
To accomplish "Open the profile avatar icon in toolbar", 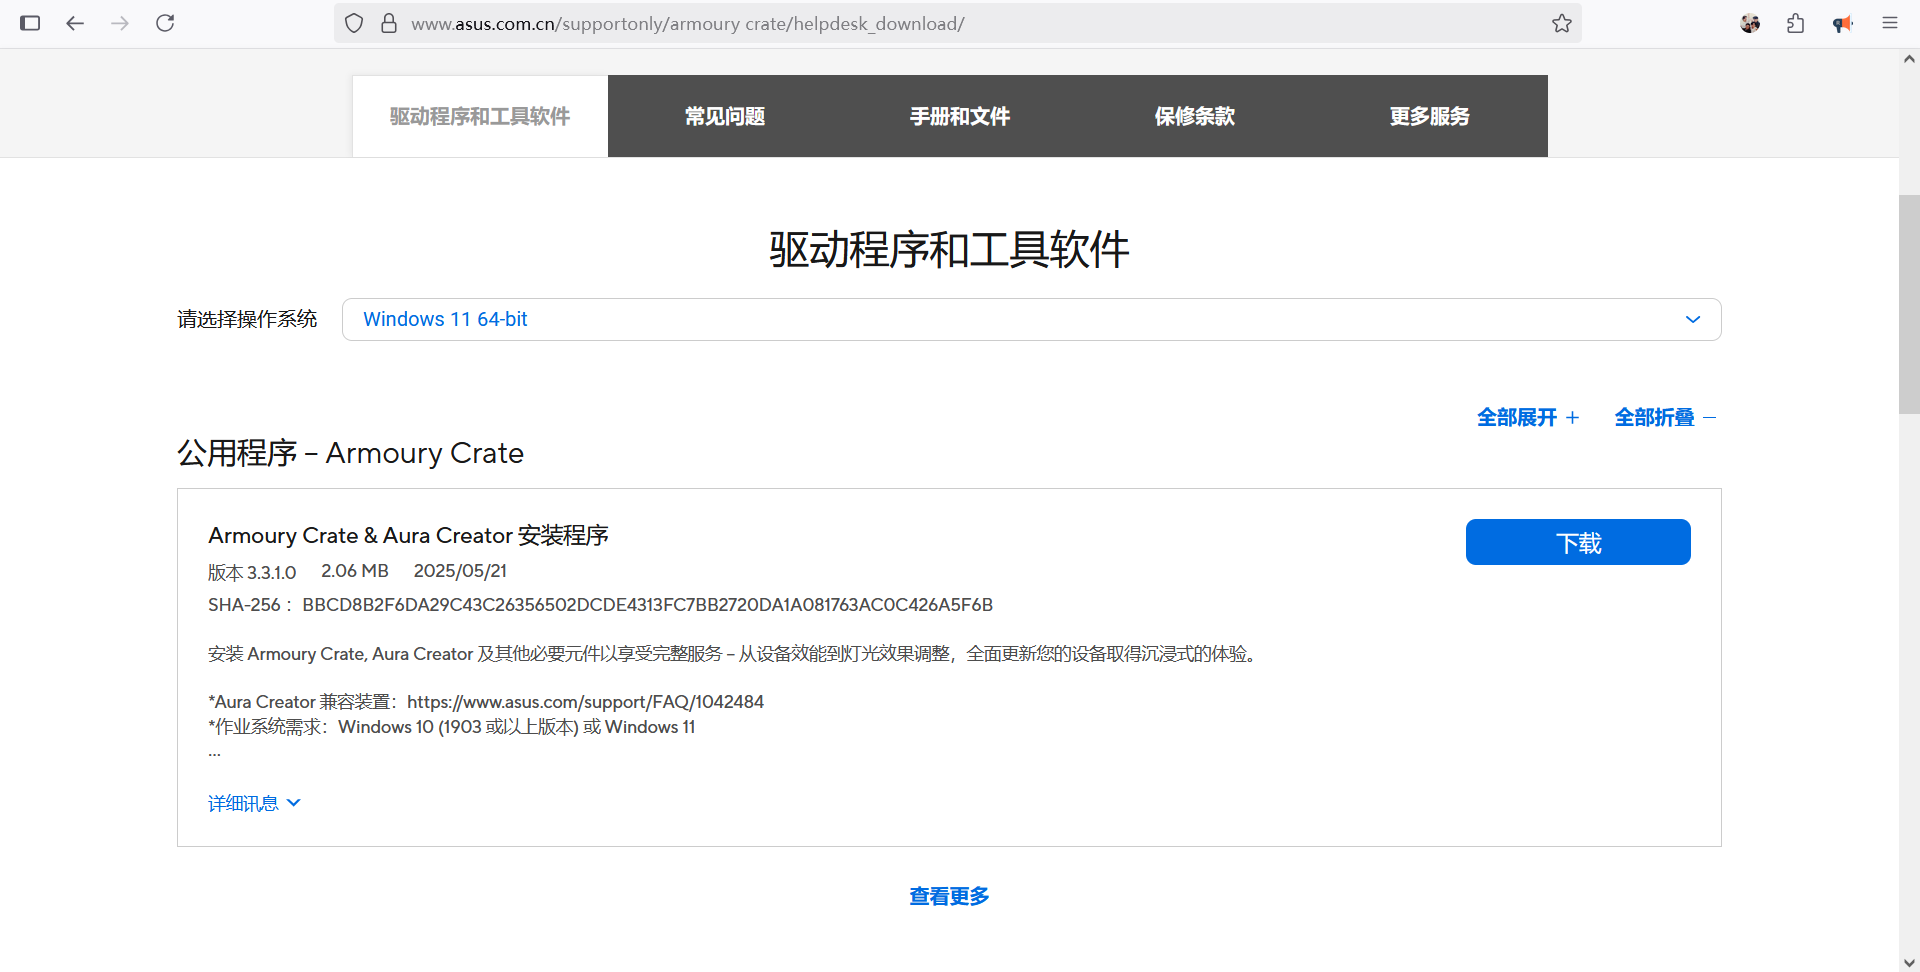I will (1750, 23).
